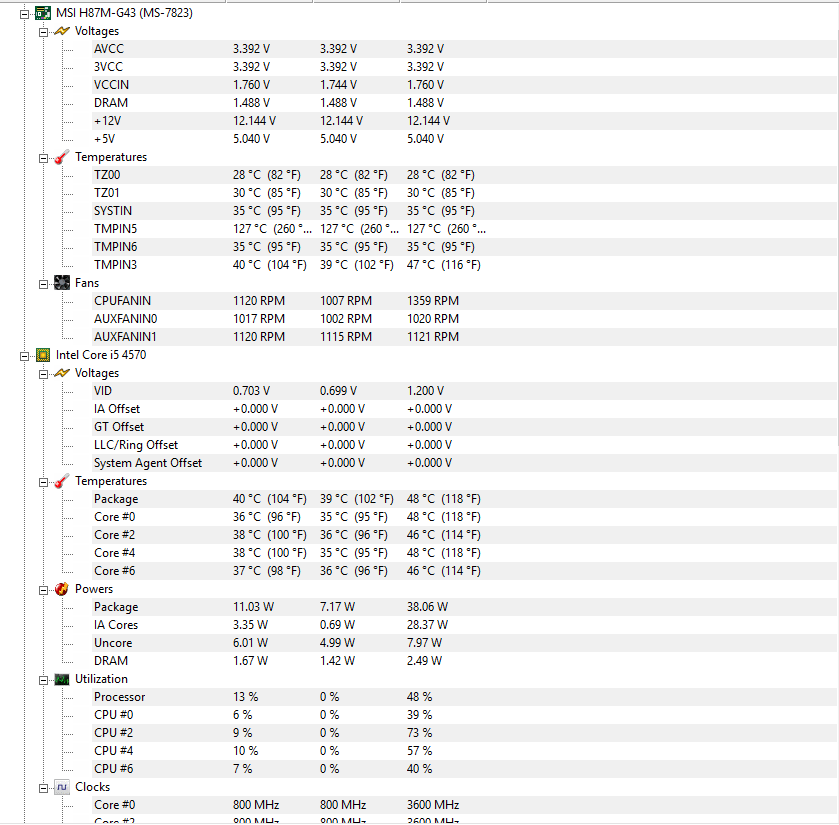Click the fan icon beside Fans
Viewport: 839px width, 825px height.
[x=62, y=282]
